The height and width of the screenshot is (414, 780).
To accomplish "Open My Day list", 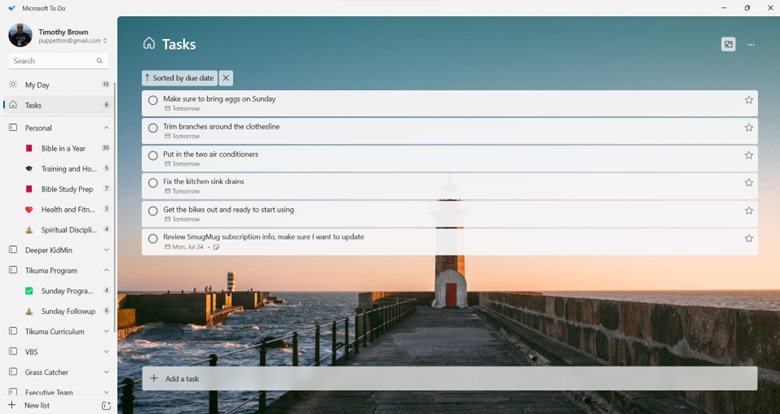I will tap(58, 85).
